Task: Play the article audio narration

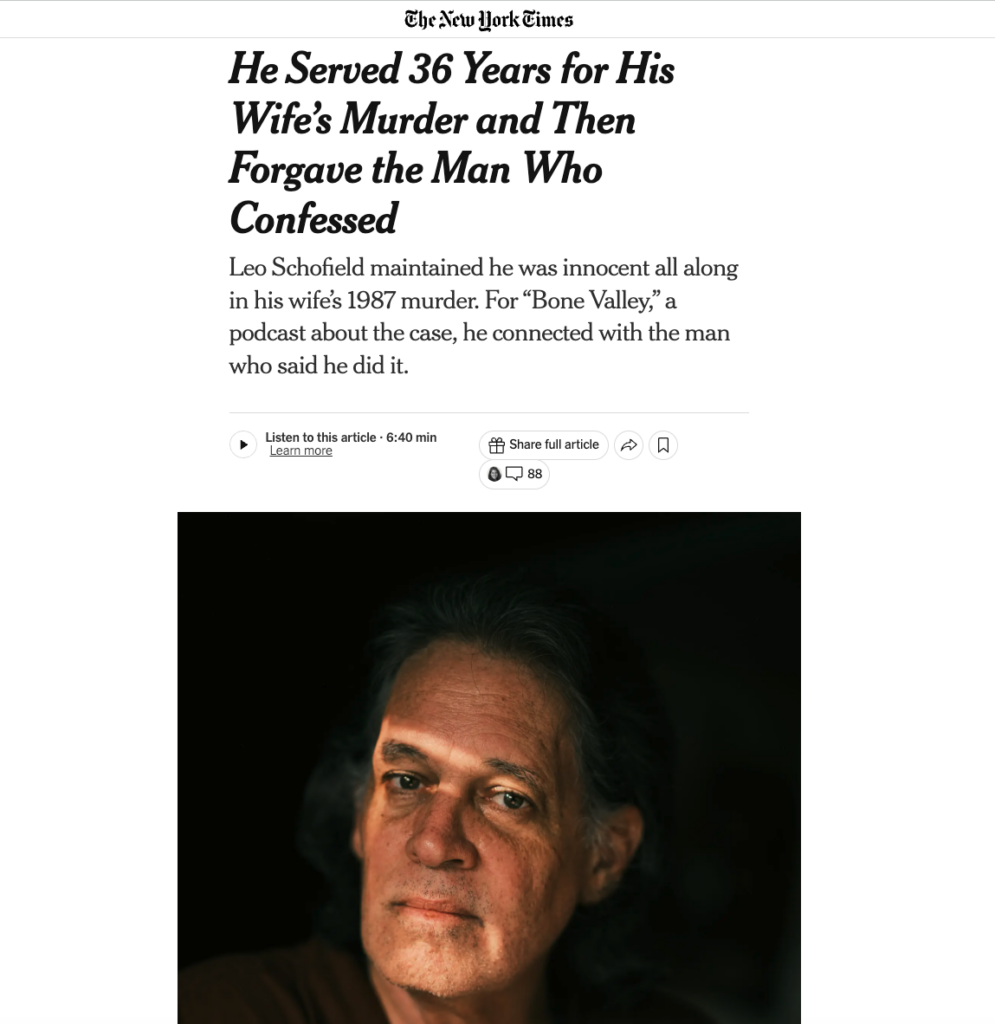Action: (x=243, y=444)
